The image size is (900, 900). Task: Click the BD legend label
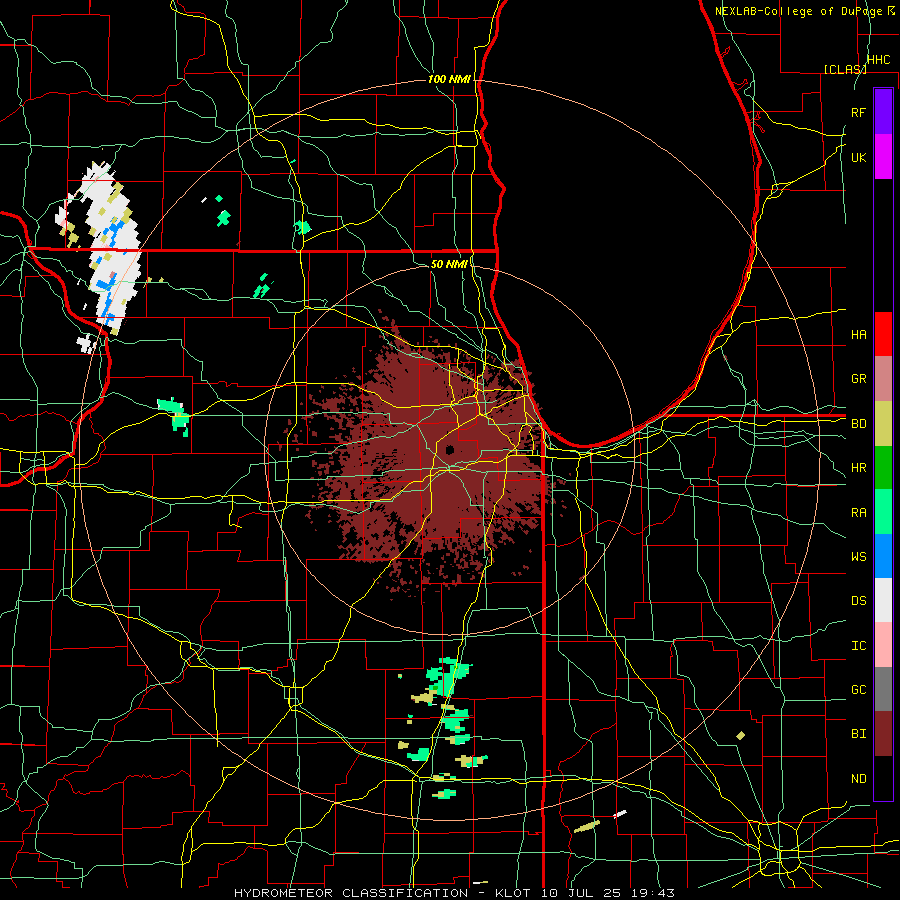(x=858, y=424)
